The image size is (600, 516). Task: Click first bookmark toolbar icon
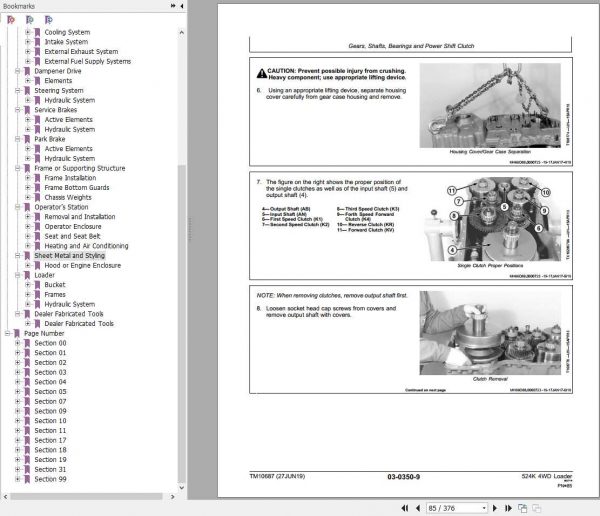click(x=11, y=20)
